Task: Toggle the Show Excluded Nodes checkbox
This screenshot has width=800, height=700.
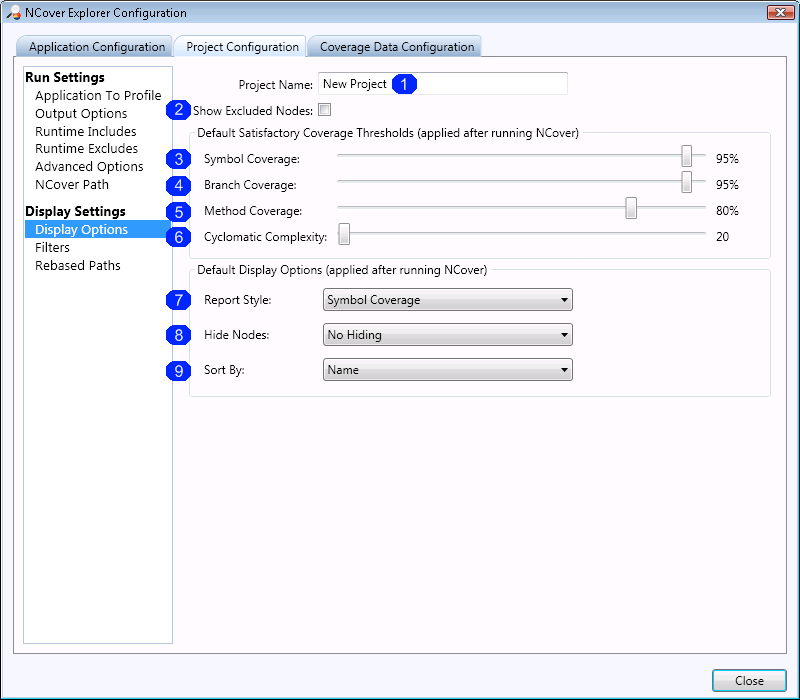Action: click(324, 110)
